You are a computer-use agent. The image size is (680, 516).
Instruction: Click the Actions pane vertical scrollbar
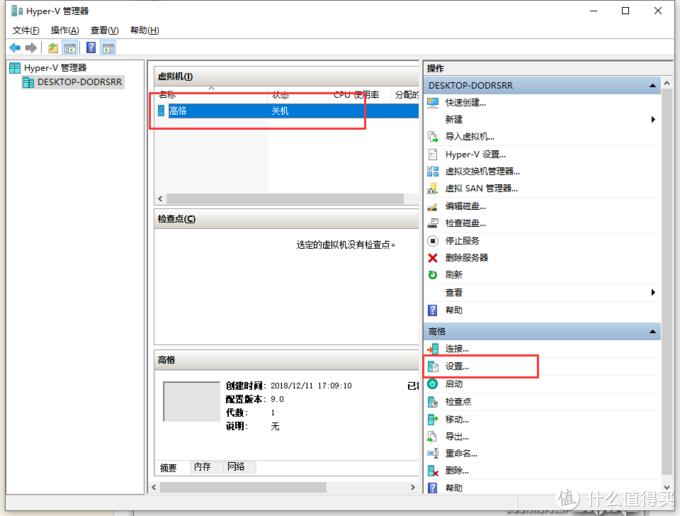point(667,282)
